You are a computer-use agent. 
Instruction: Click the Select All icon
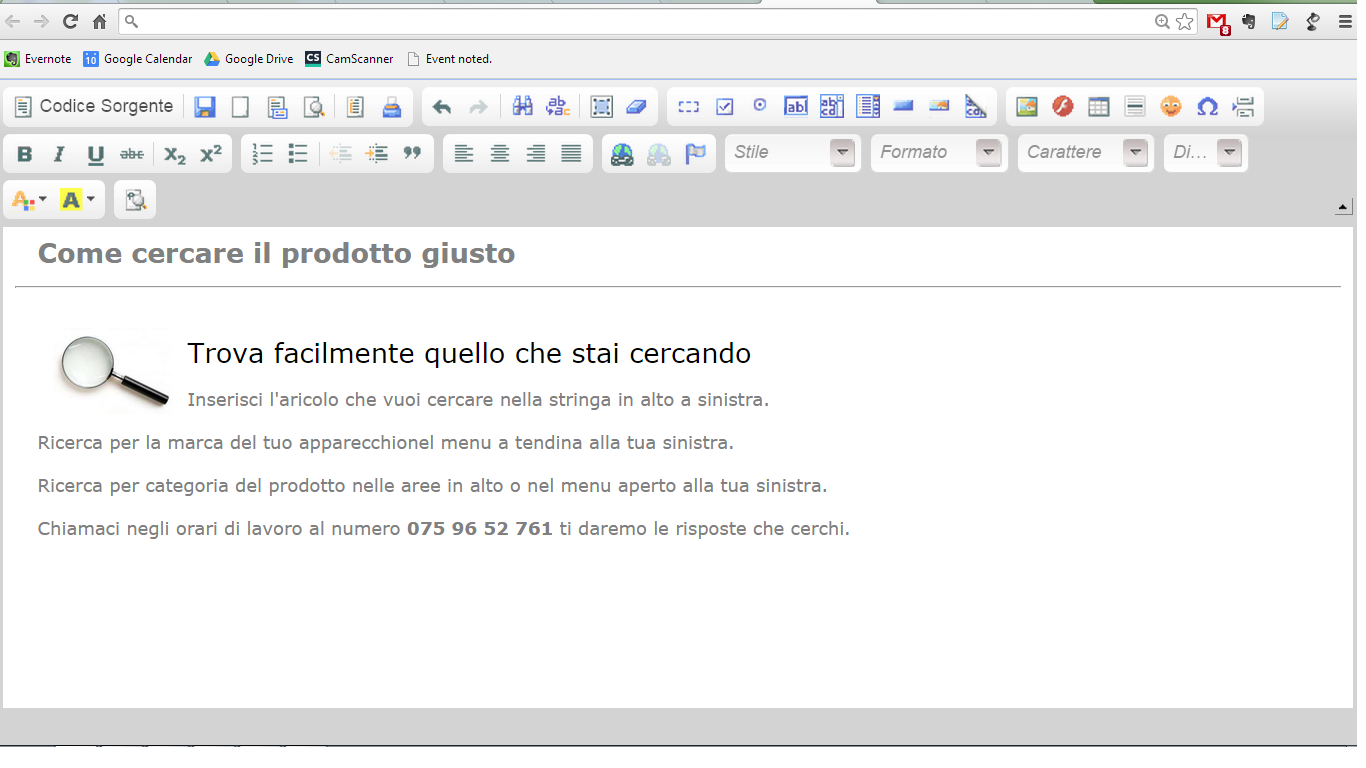pyautogui.click(x=601, y=107)
